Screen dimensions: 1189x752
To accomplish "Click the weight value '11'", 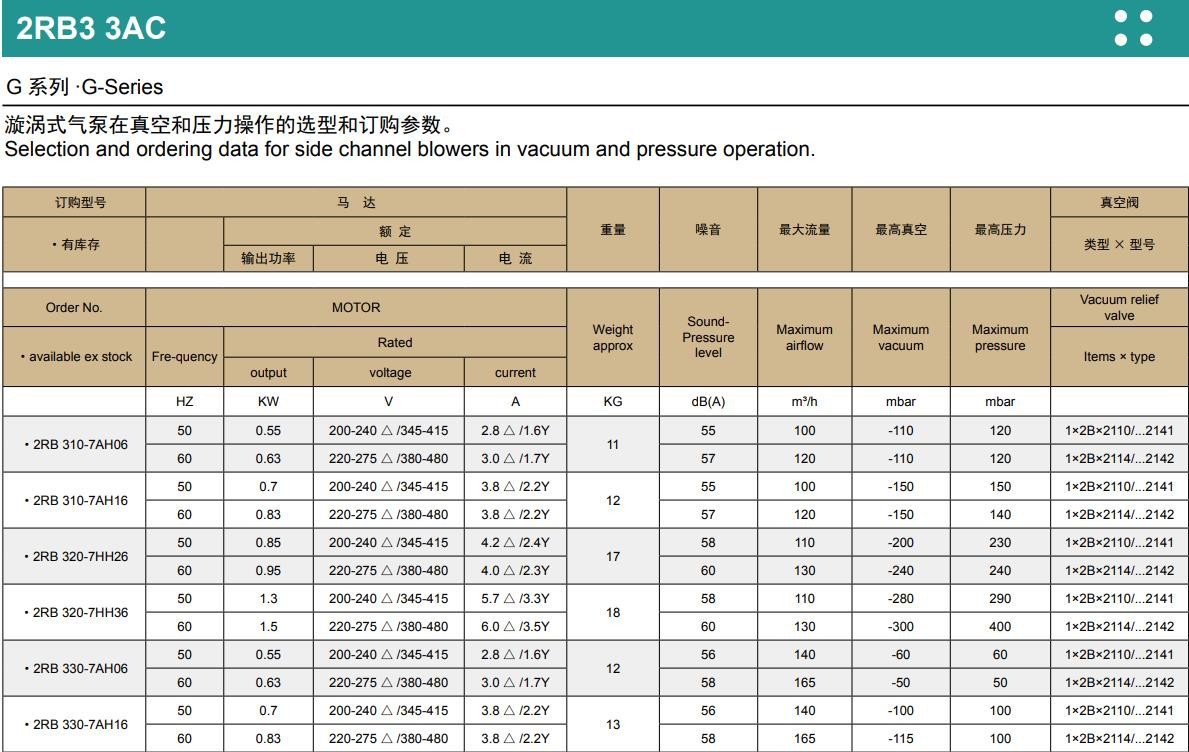I will pos(613,444).
